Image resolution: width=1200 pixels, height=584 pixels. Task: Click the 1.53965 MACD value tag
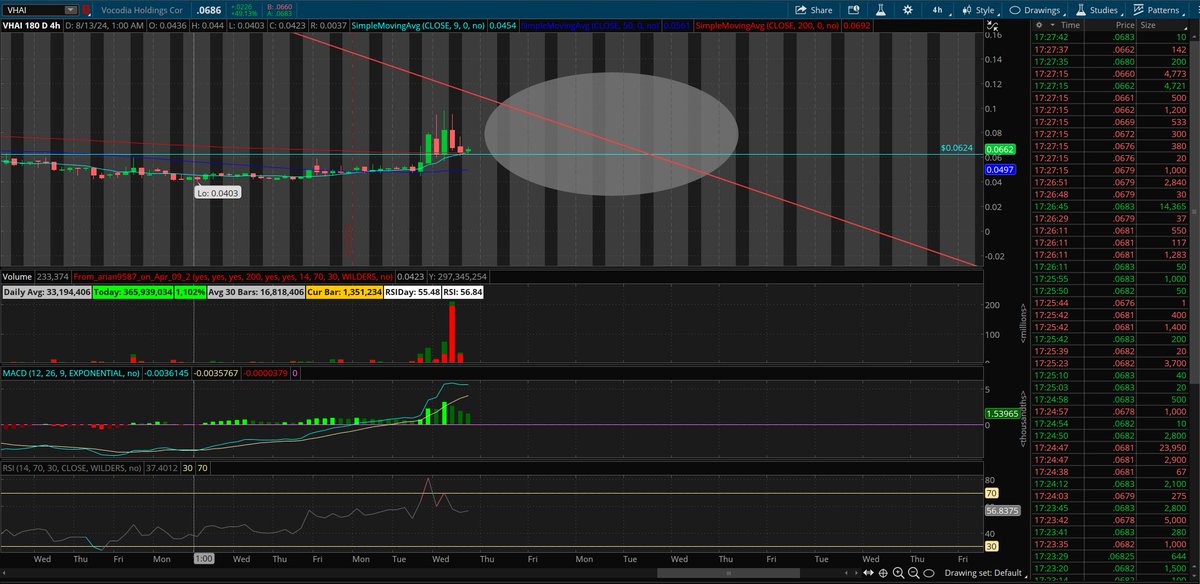point(1001,413)
